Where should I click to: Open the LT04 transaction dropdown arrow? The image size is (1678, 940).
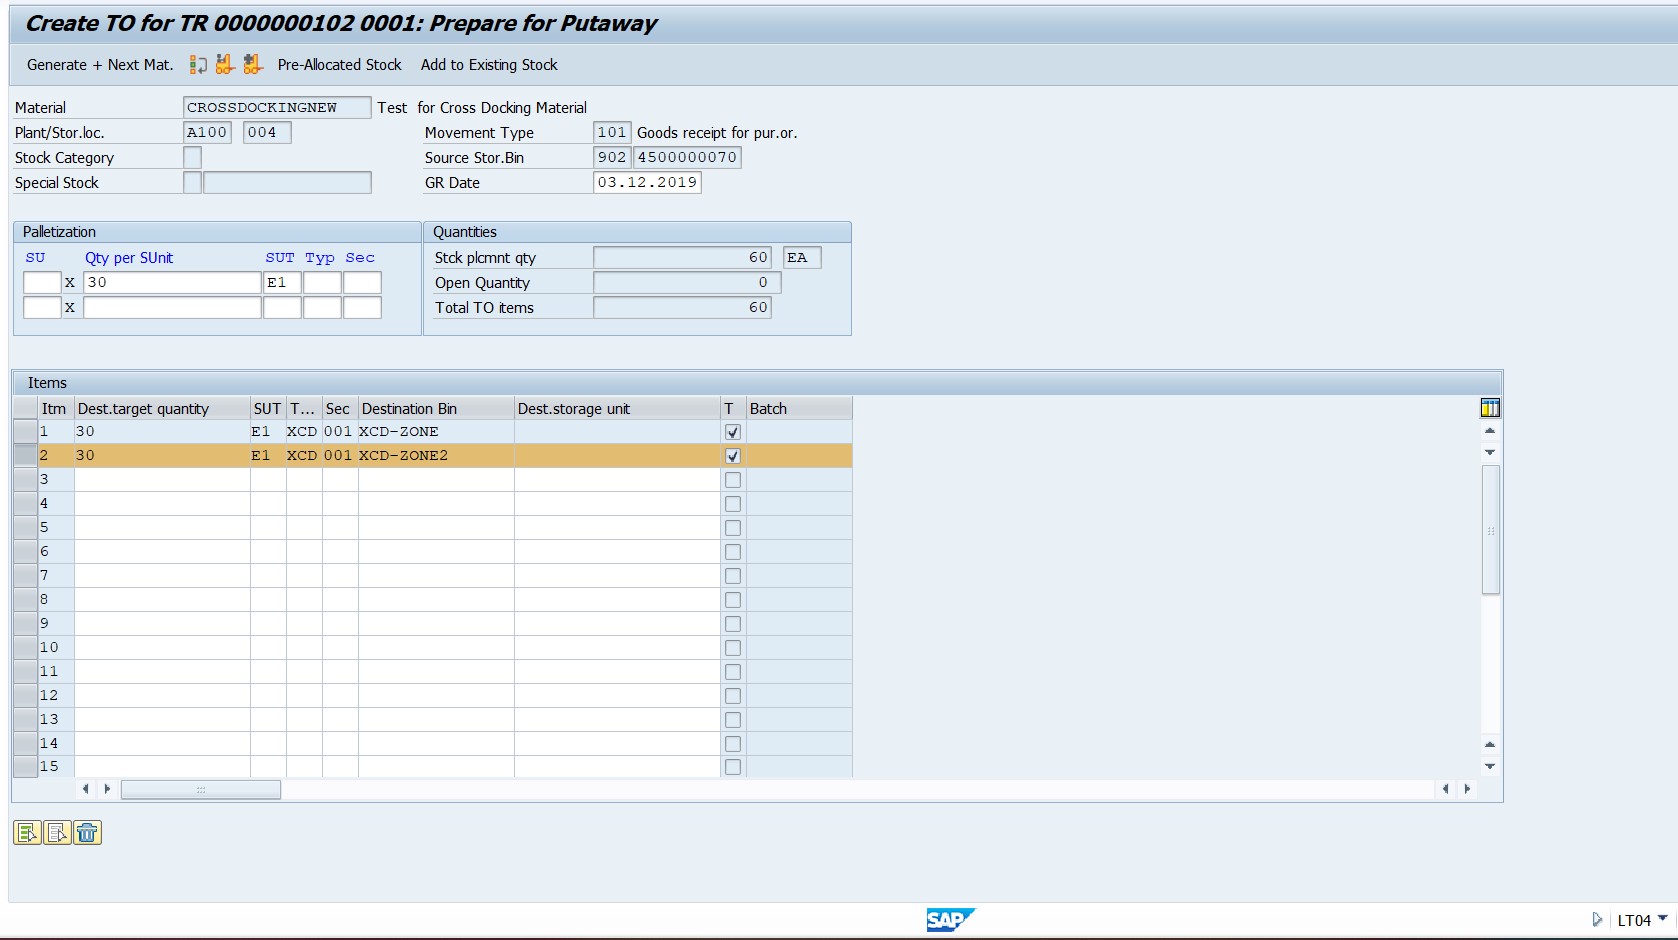click(x=1662, y=918)
